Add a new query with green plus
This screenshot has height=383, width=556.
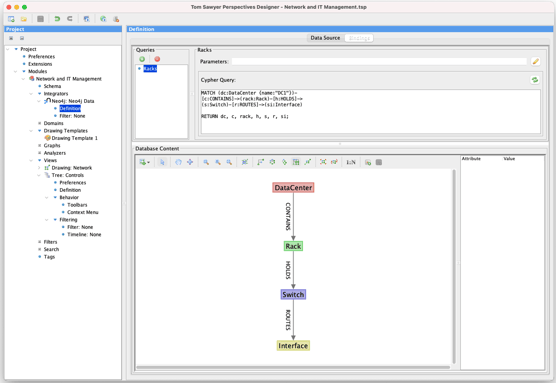coord(142,59)
